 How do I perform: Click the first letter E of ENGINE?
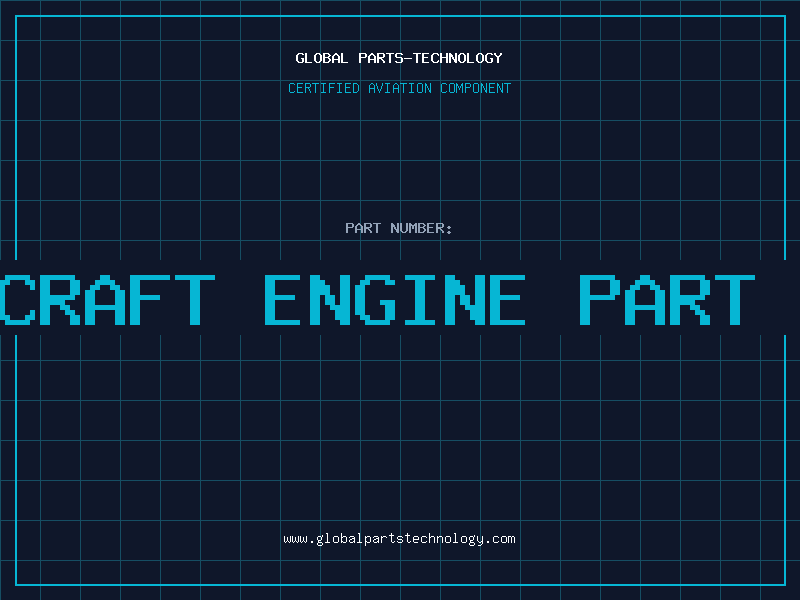pyautogui.click(x=287, y=299)
